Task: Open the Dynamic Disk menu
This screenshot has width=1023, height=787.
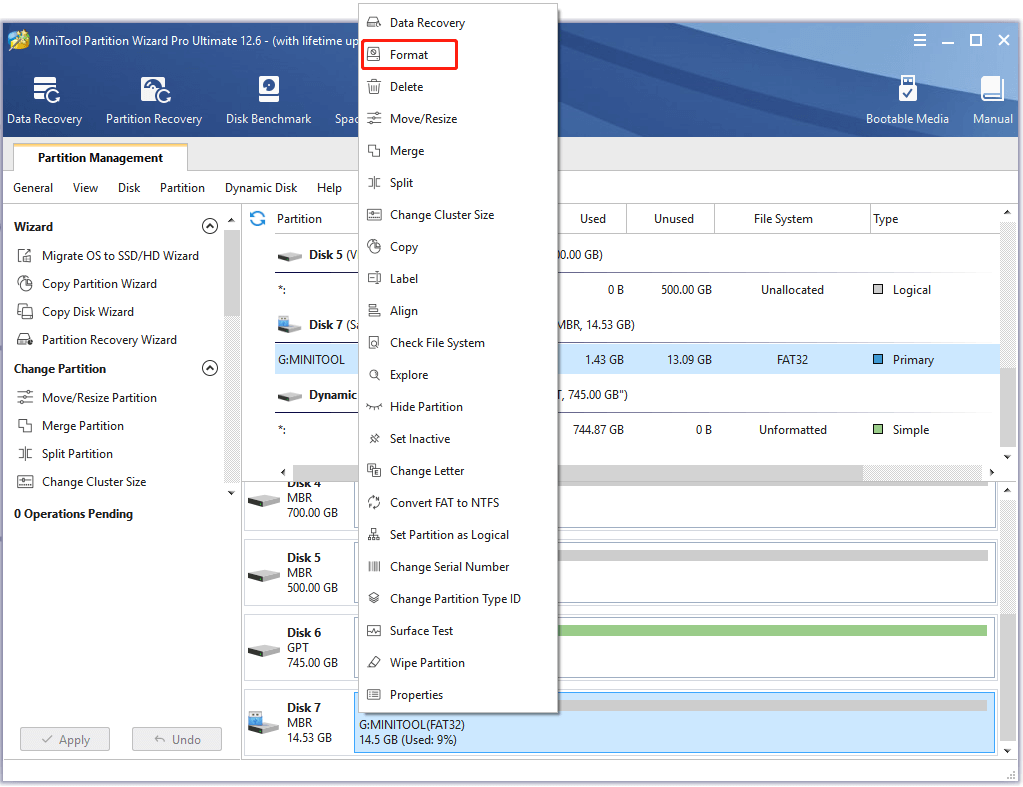Action: (x=261, y=188)
